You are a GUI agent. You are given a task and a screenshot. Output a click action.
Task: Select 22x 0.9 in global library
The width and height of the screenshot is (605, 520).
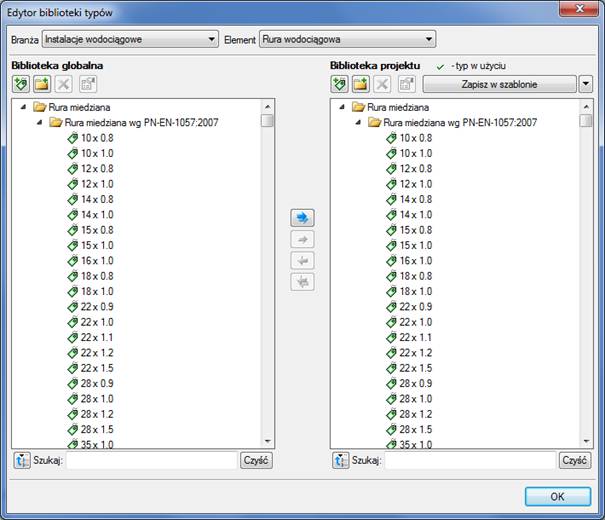coord(97,307)
